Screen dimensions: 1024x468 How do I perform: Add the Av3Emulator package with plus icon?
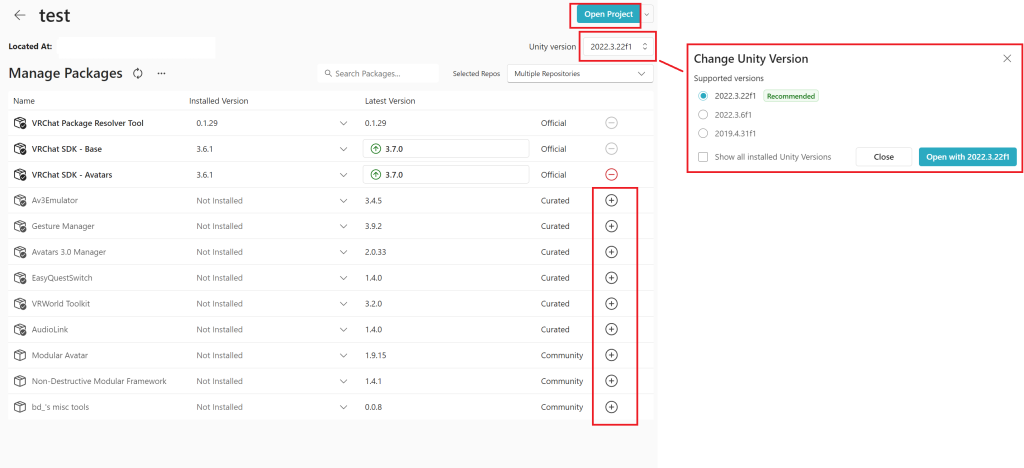[x=612, y=200]
